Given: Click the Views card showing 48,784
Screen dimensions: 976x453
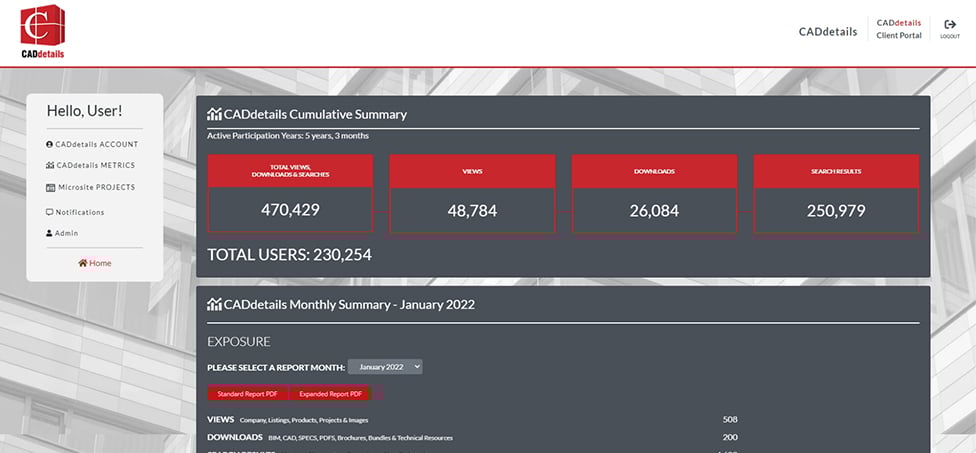Looking at the screenshot, I should pyautogui.click(x=472, y=194).
